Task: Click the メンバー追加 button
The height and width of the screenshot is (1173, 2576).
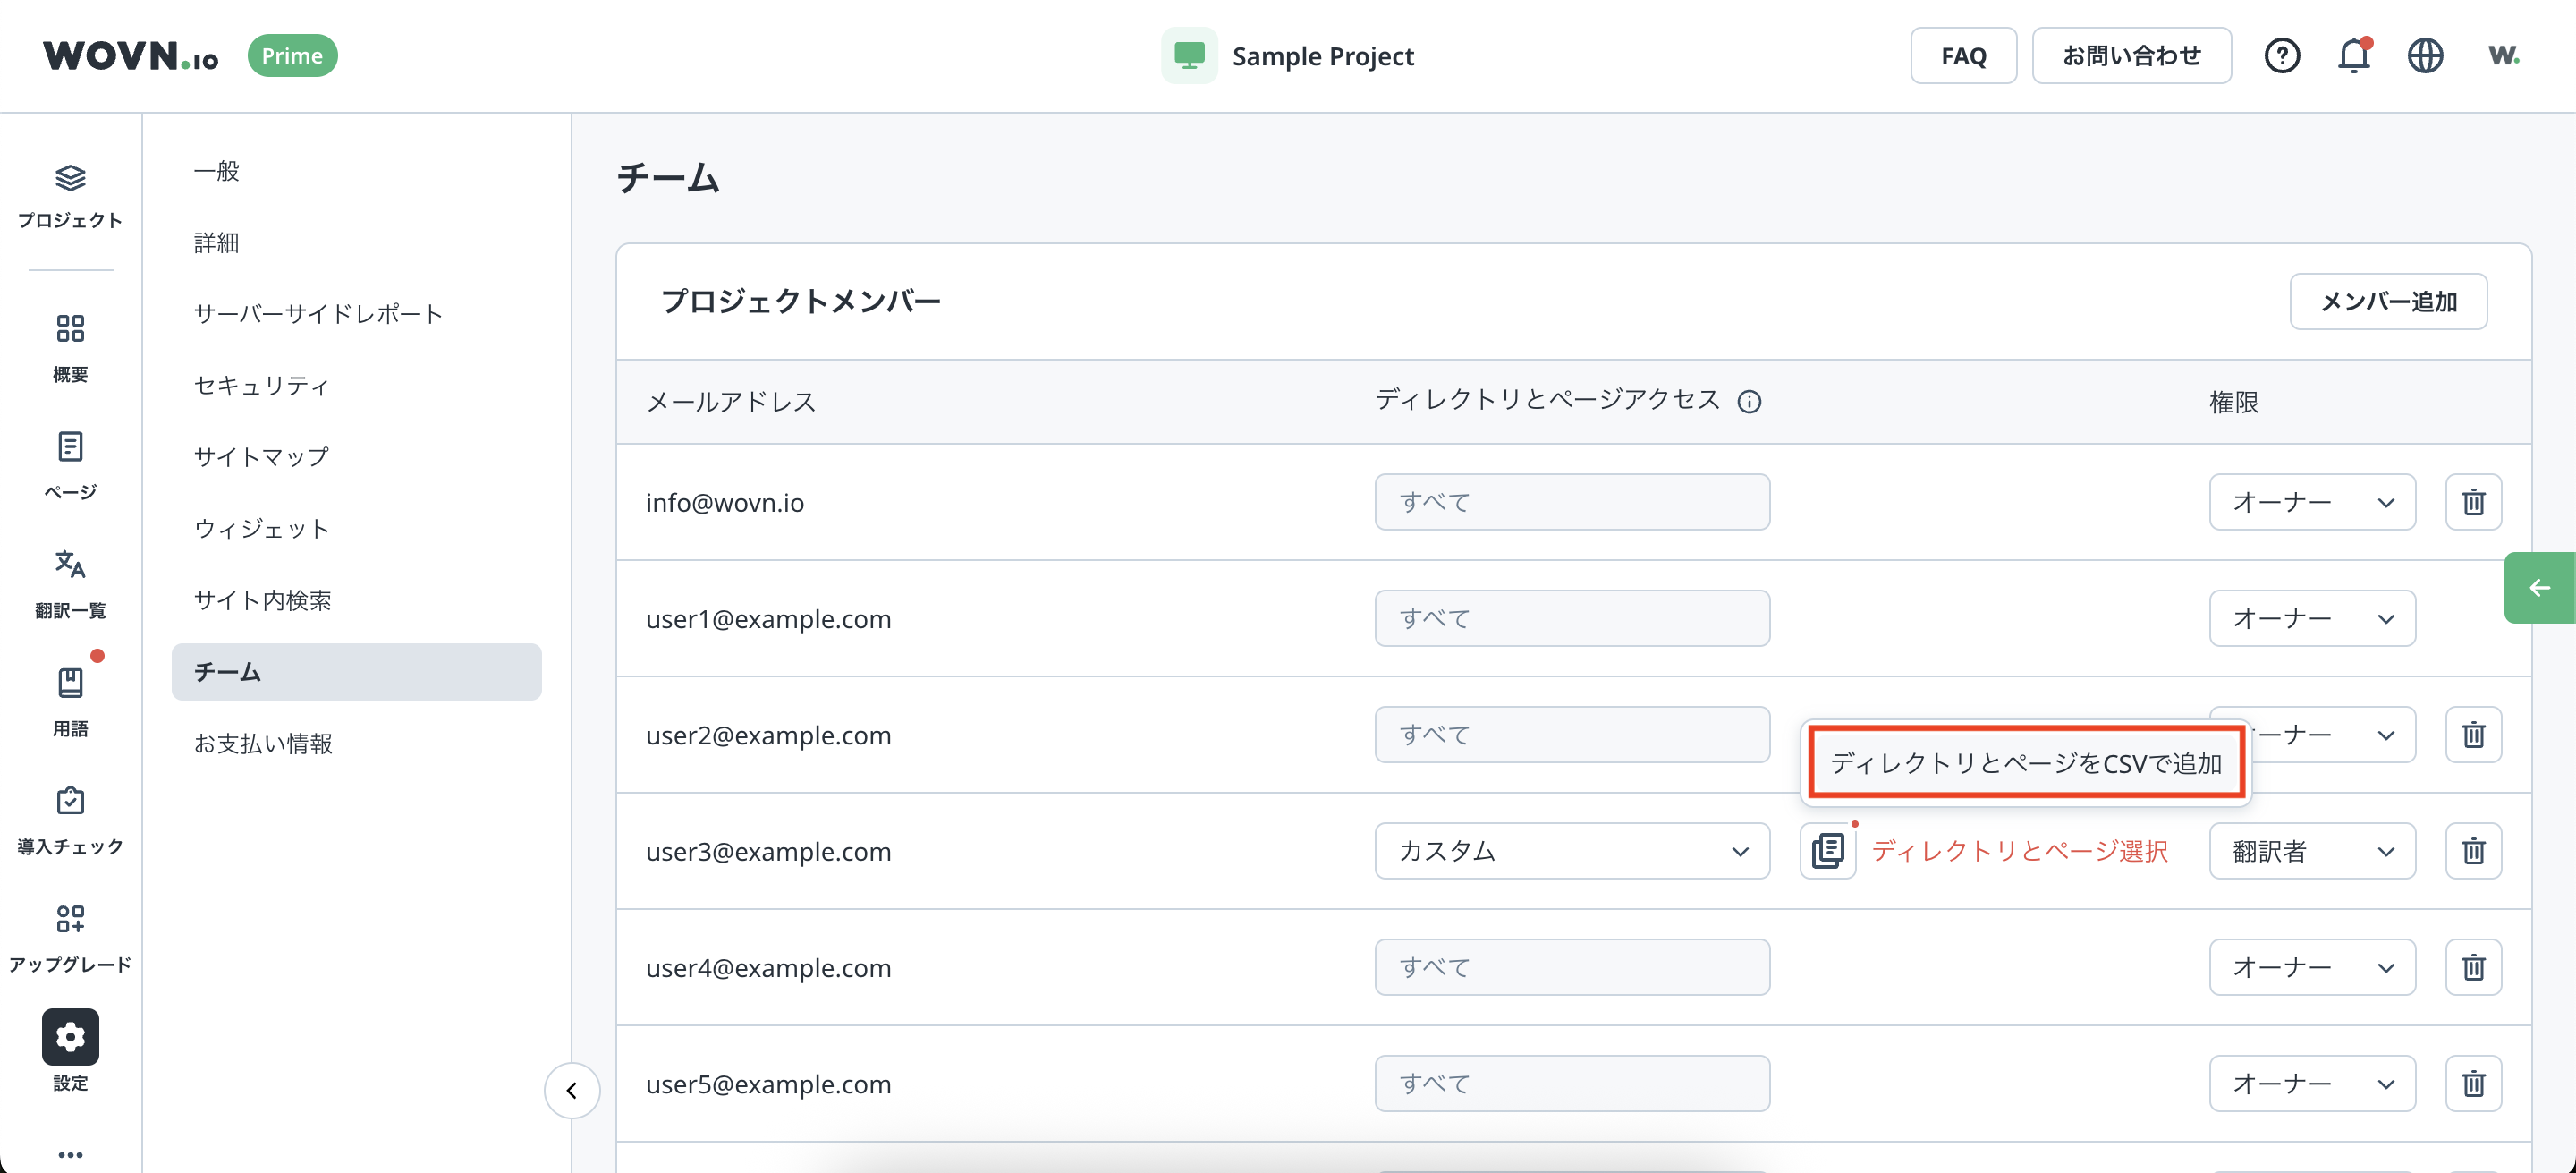Action: [x=2387, y=302]
